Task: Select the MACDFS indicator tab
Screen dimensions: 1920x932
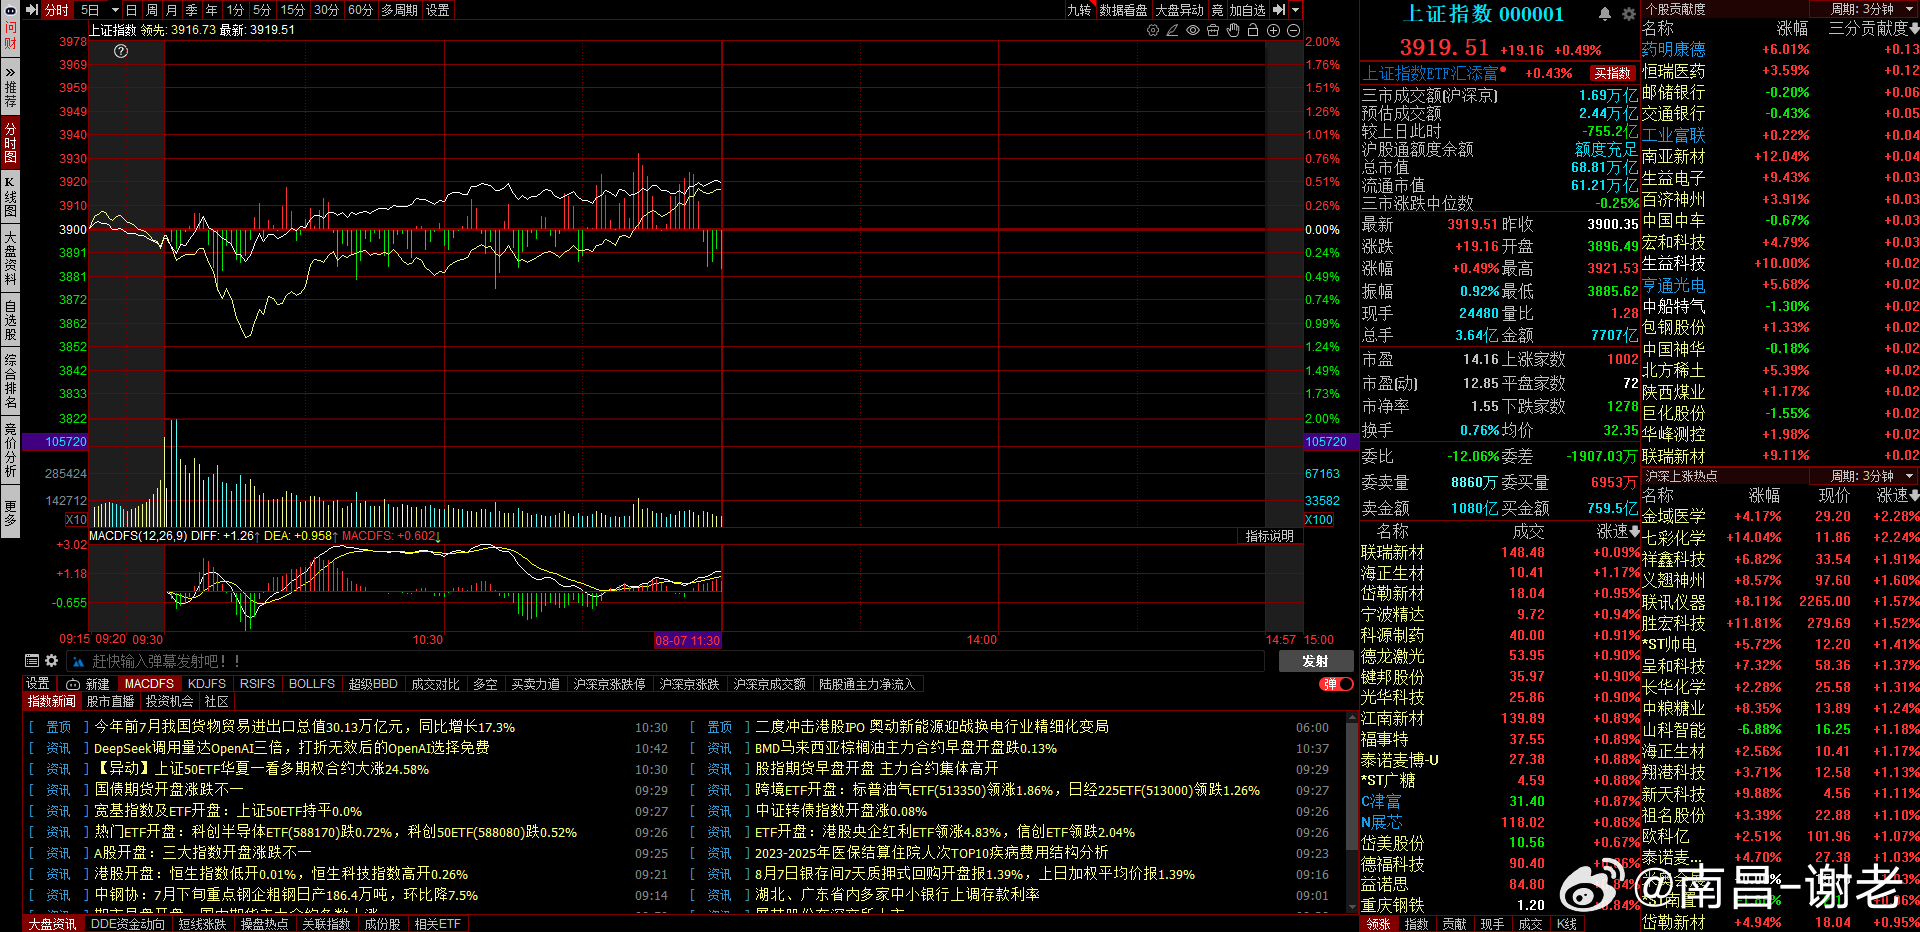Action: click(149, 684)
